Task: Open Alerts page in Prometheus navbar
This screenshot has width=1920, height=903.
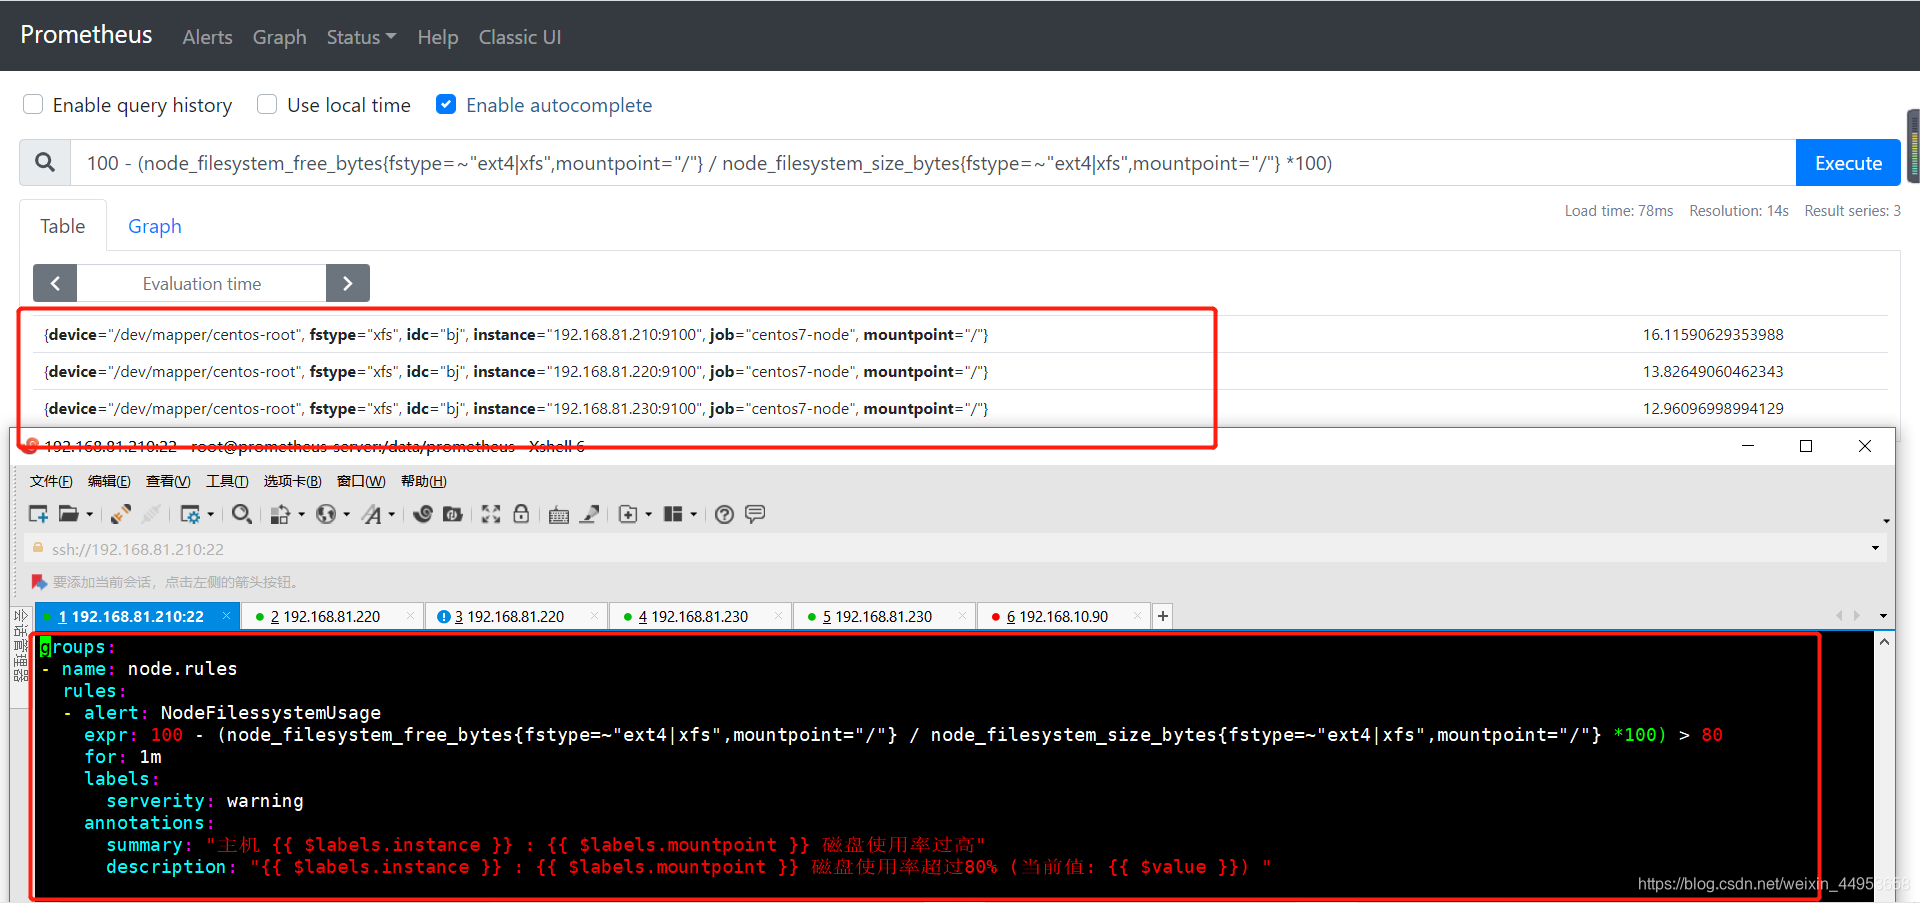Action: point(207,37)
